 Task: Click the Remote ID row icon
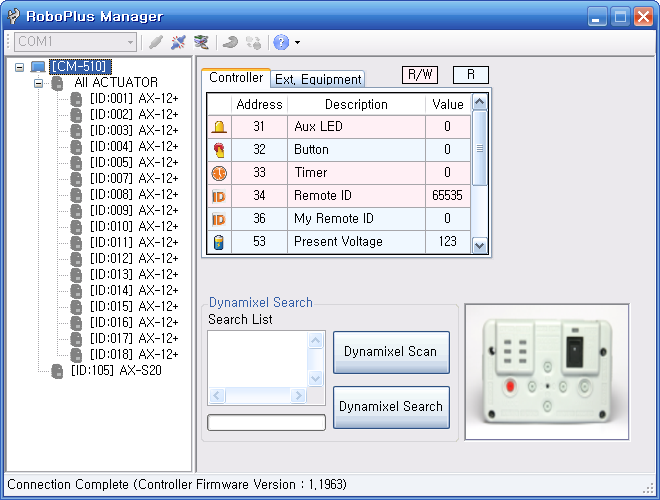(219, 196)
